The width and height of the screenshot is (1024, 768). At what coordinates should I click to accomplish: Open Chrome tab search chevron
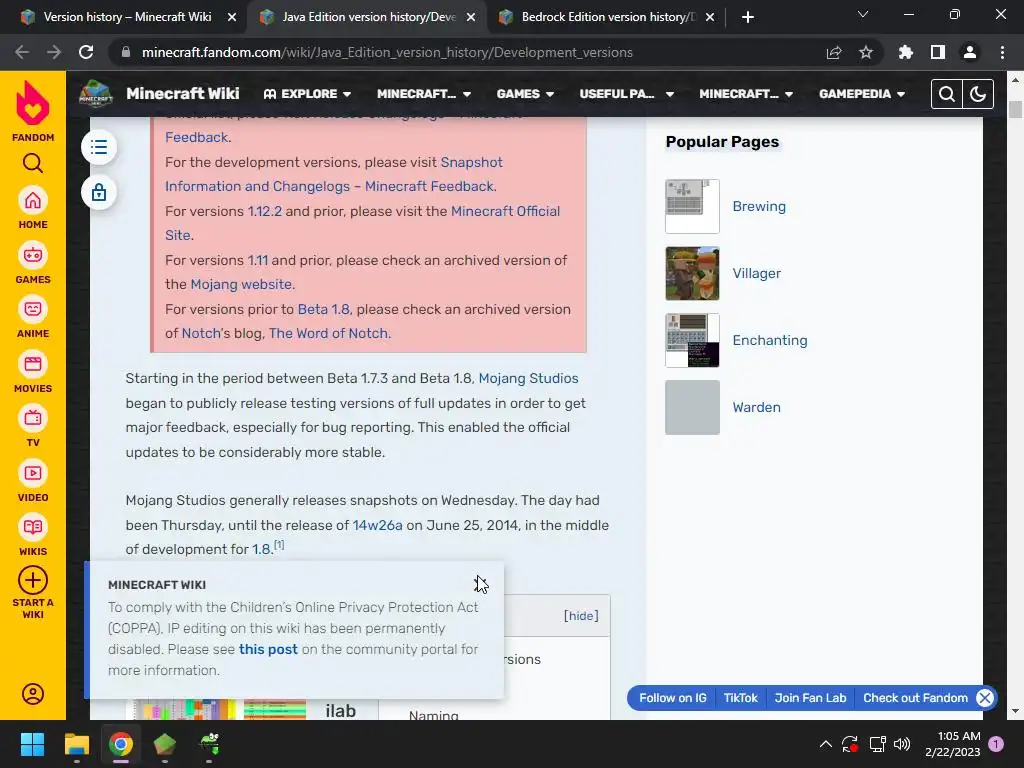click(863, 14)
